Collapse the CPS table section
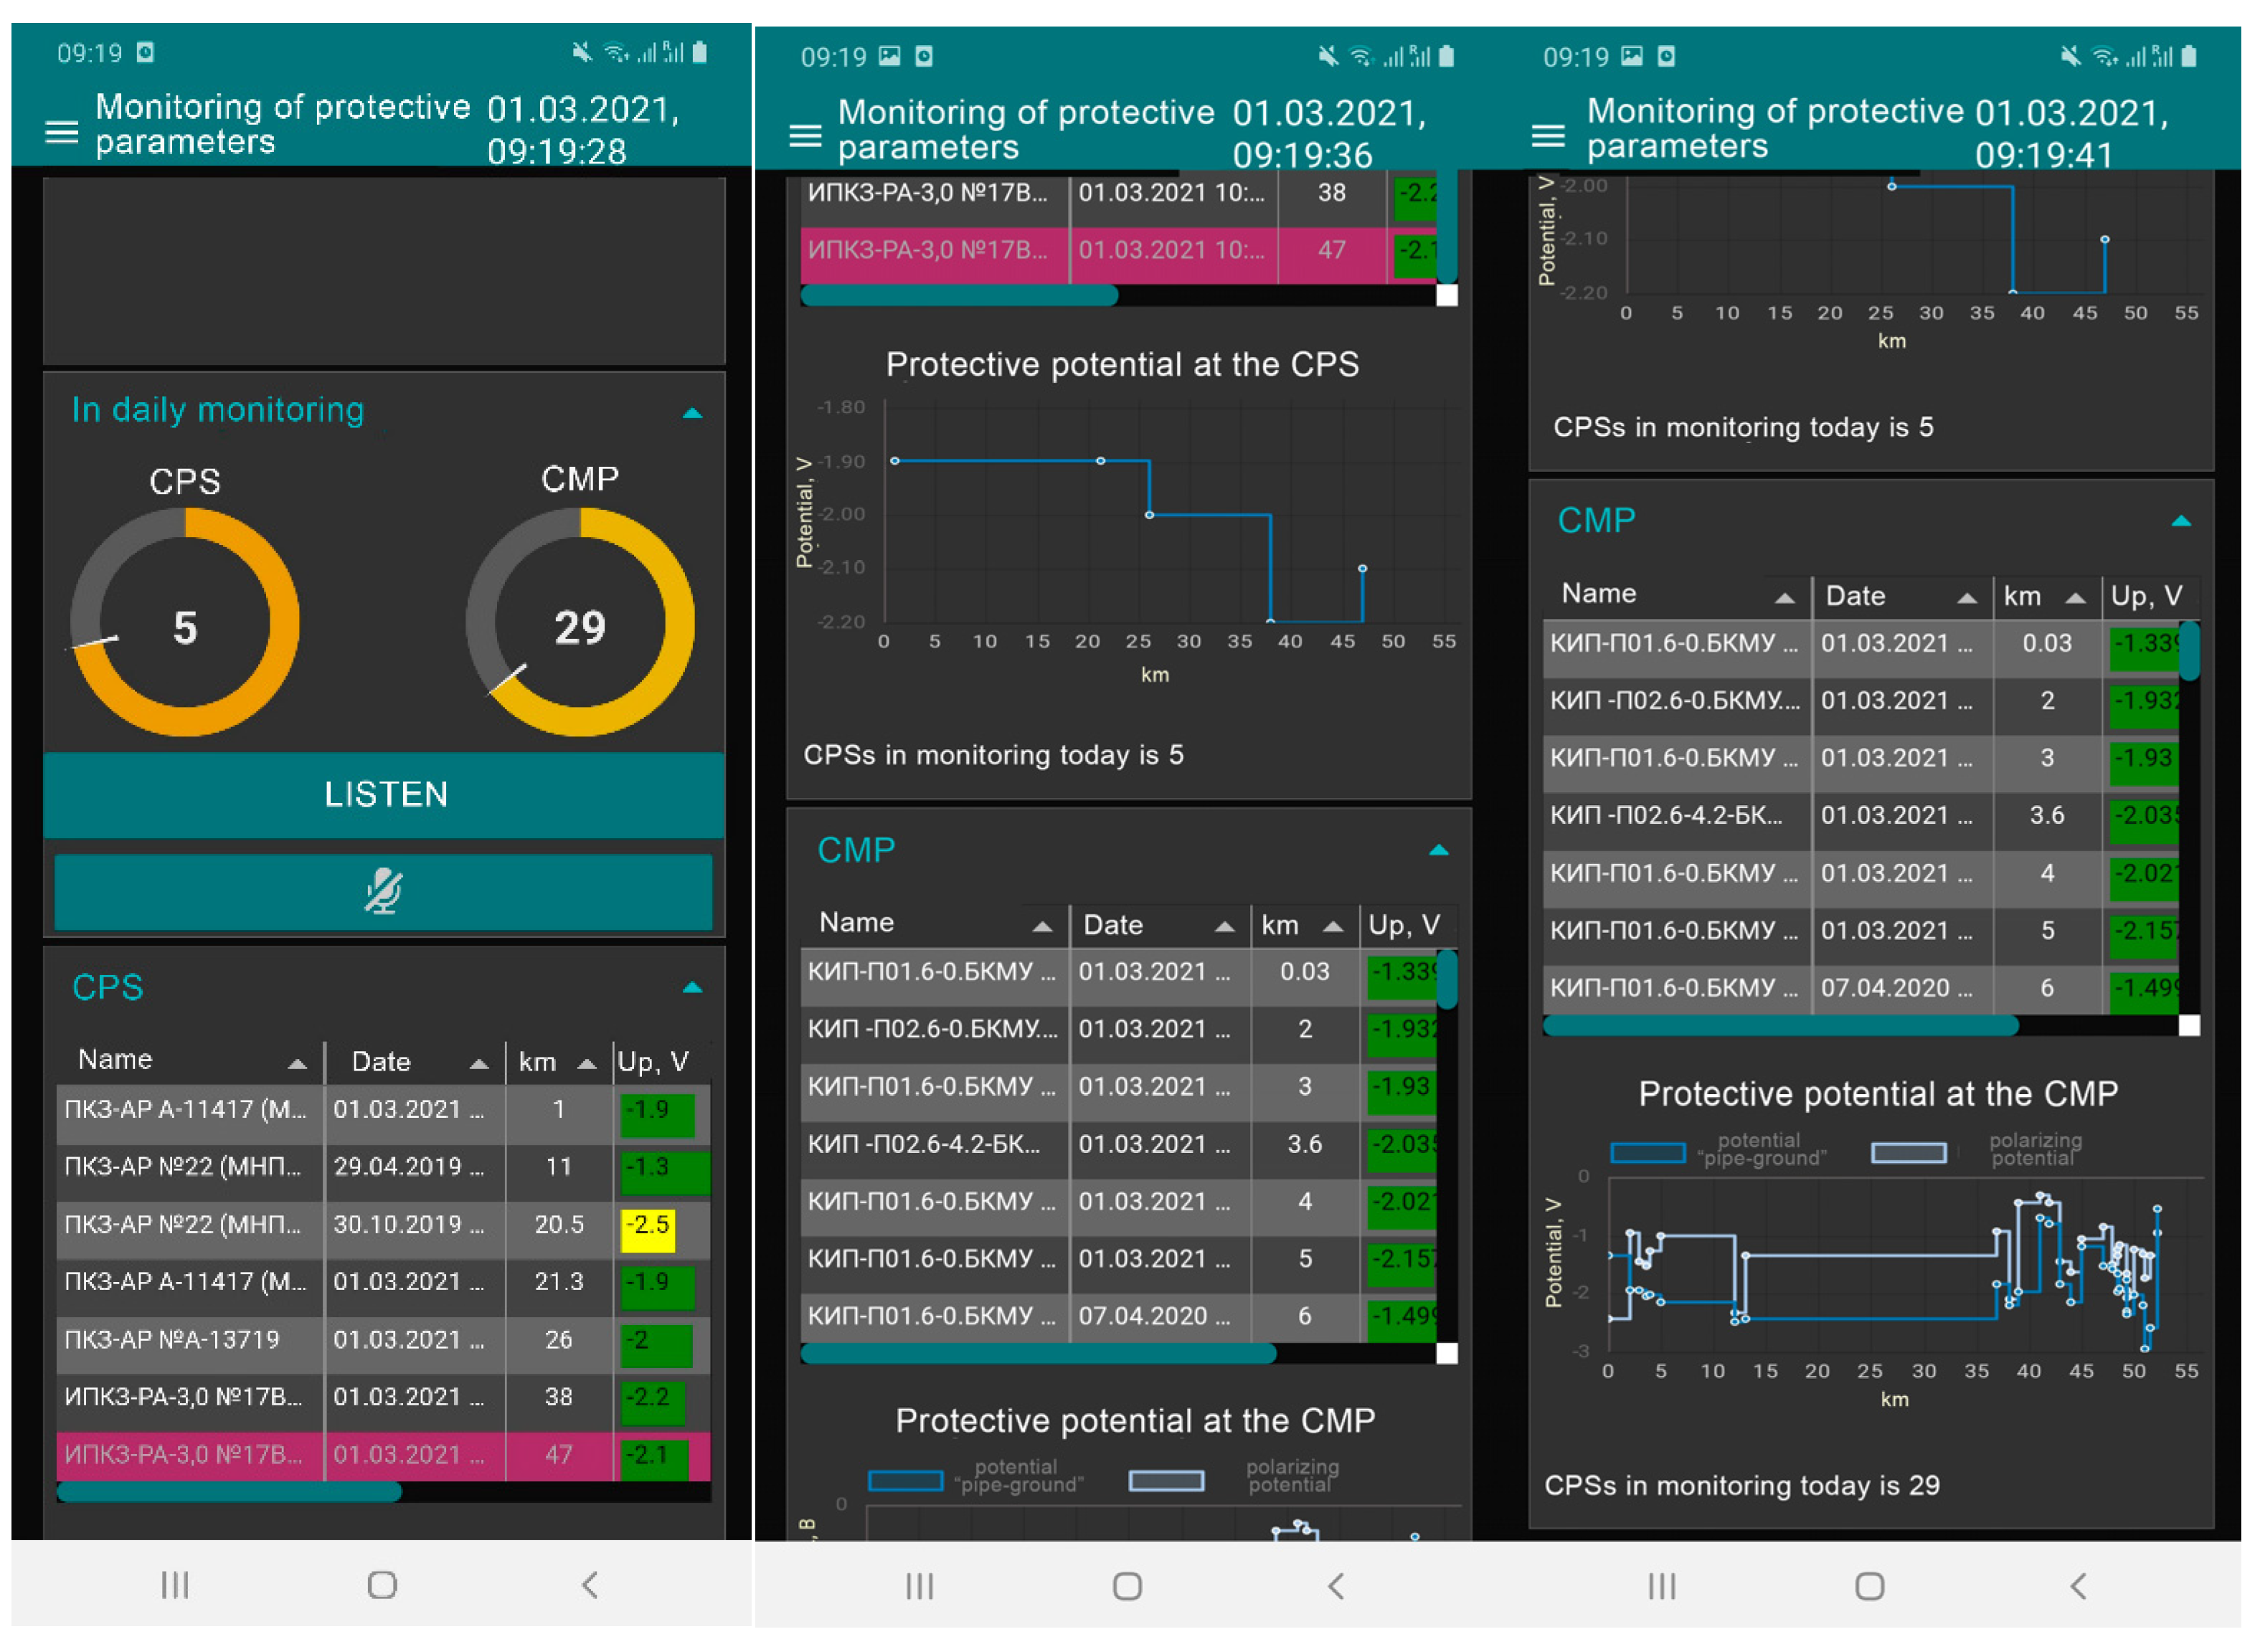2265x1652 pixels. [x=692, y=988]
